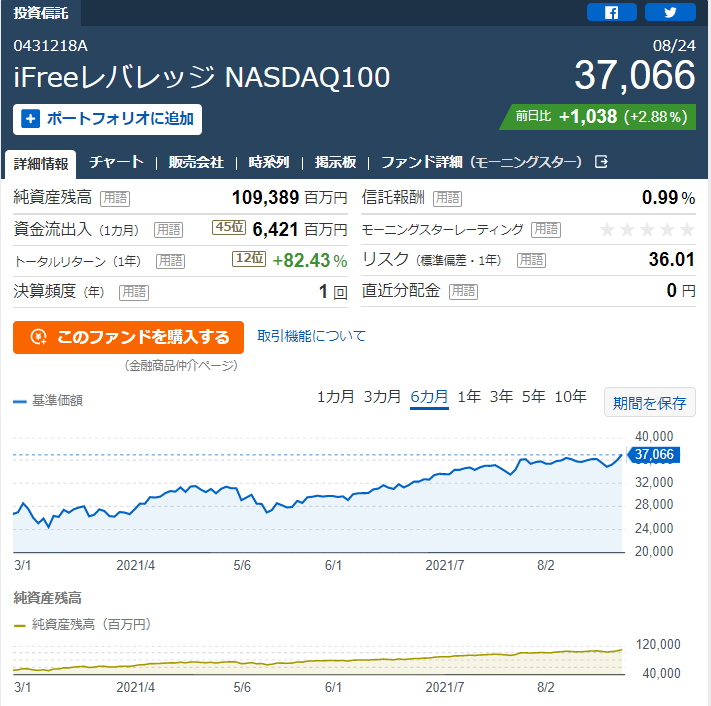
Task: Set chart period to 1年
Action: click(x=469, y=397)
